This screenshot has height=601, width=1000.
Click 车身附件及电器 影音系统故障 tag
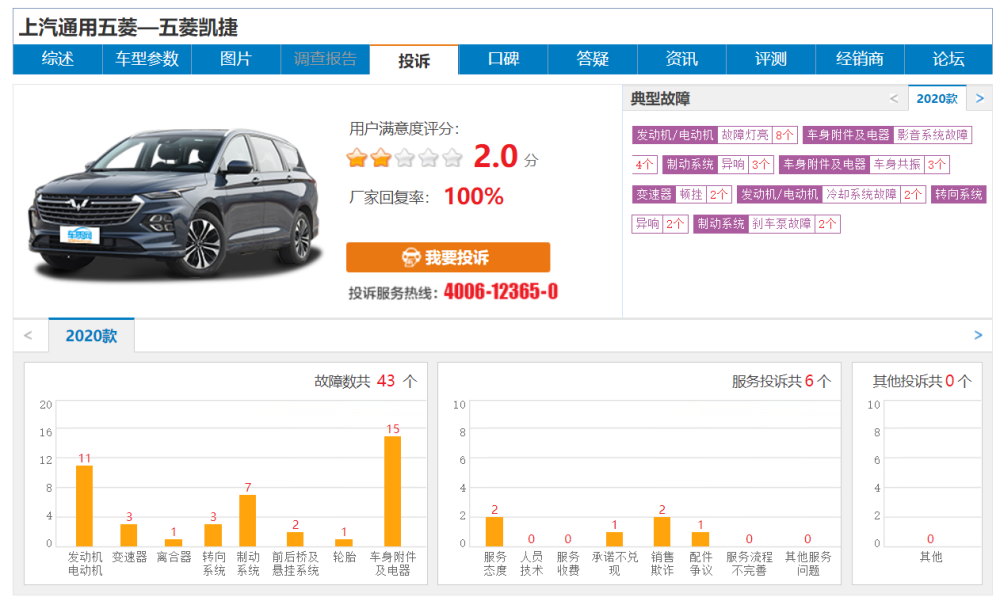click(x=887, y=135)
